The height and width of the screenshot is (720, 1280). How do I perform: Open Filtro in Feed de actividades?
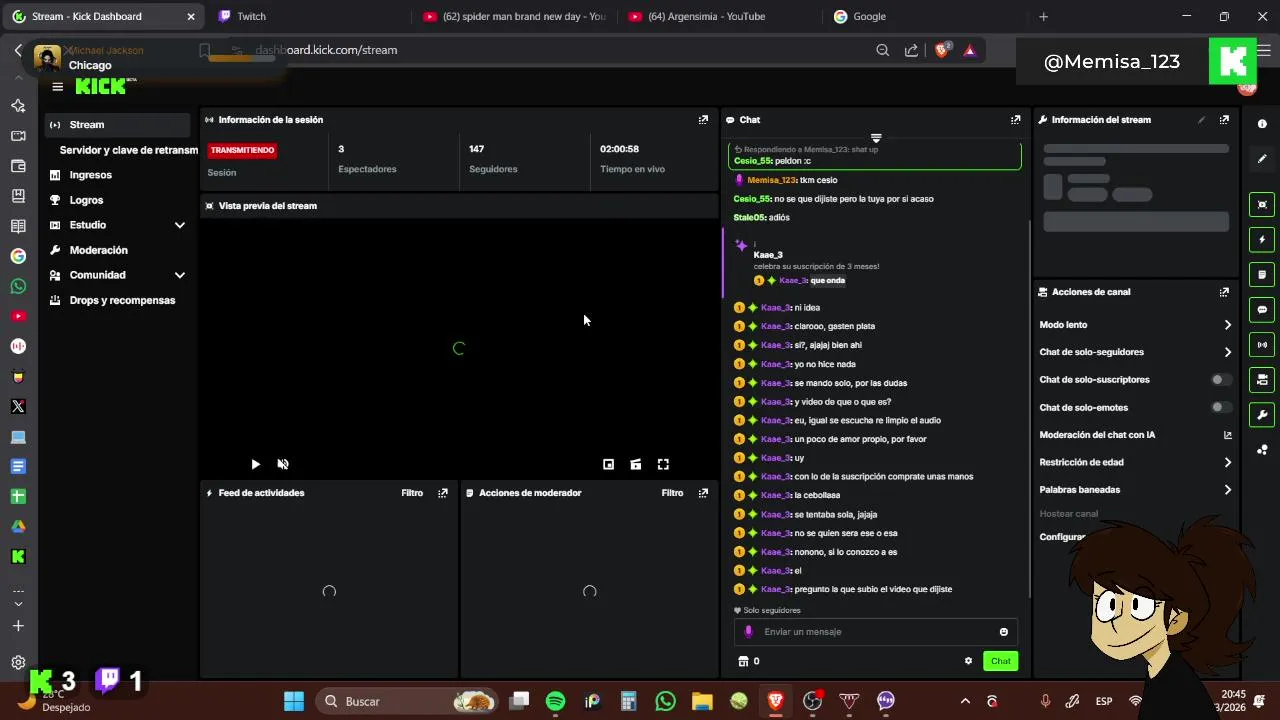click(412, 493)
